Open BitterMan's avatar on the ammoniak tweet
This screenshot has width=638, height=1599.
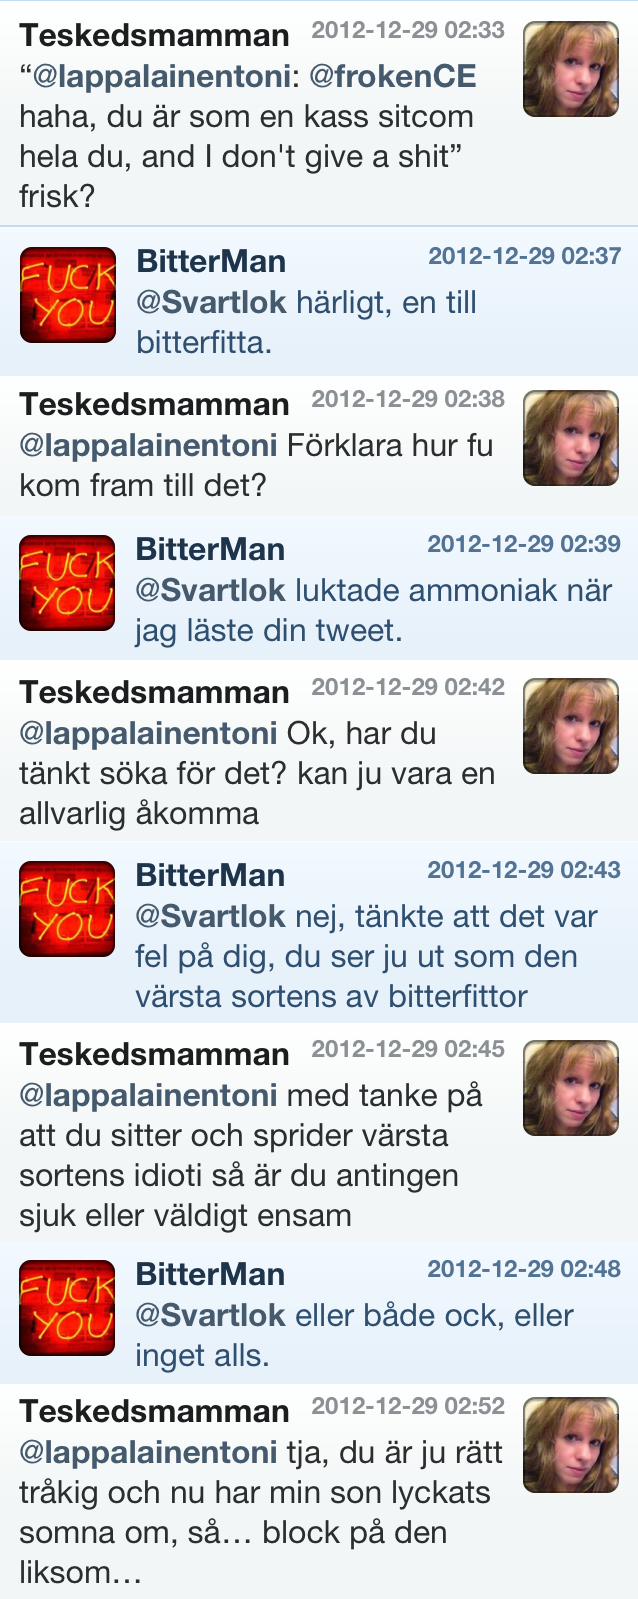68,583
